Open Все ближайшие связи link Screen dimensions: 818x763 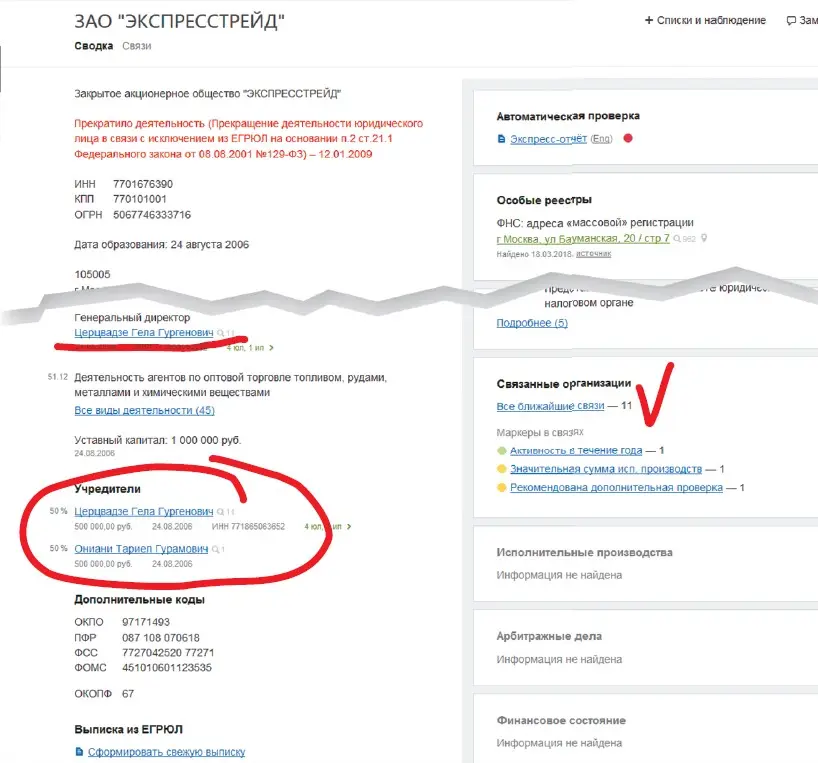click(x=551, y=407)
